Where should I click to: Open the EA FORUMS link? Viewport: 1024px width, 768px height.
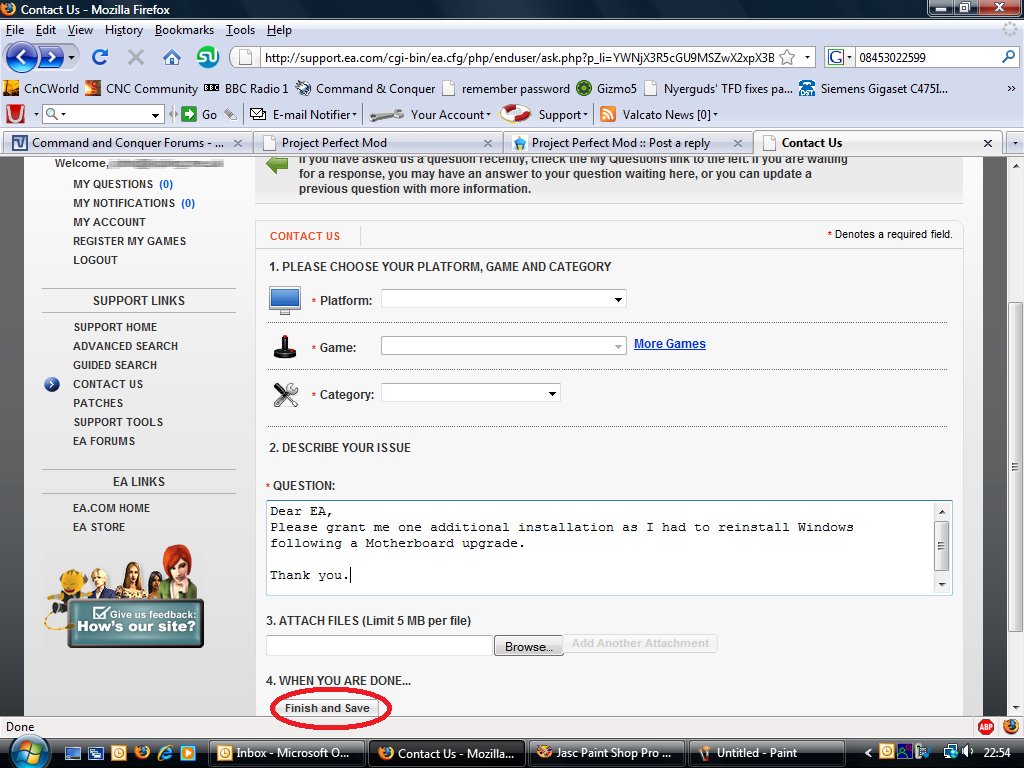point(104,441)
